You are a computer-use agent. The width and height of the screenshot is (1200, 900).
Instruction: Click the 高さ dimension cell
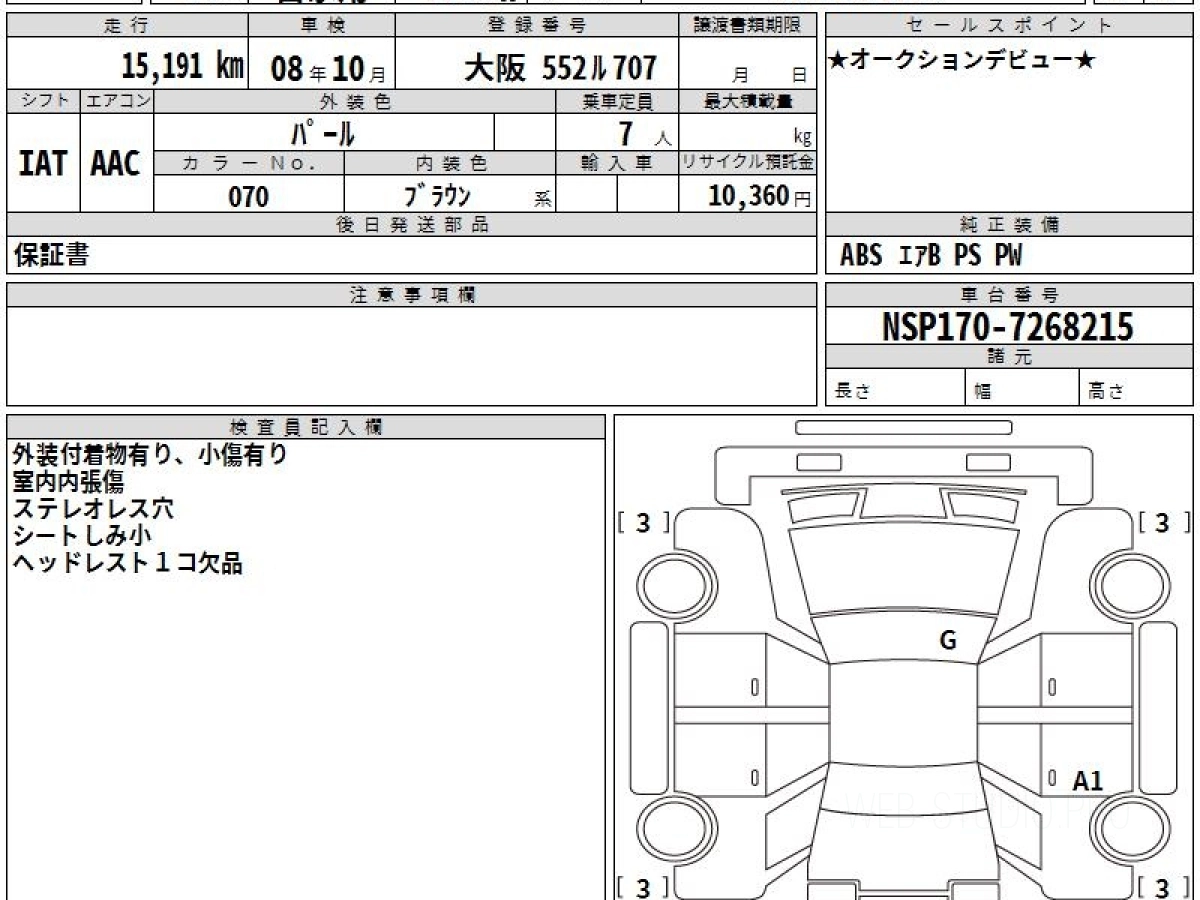click(x=1137, y=388)
